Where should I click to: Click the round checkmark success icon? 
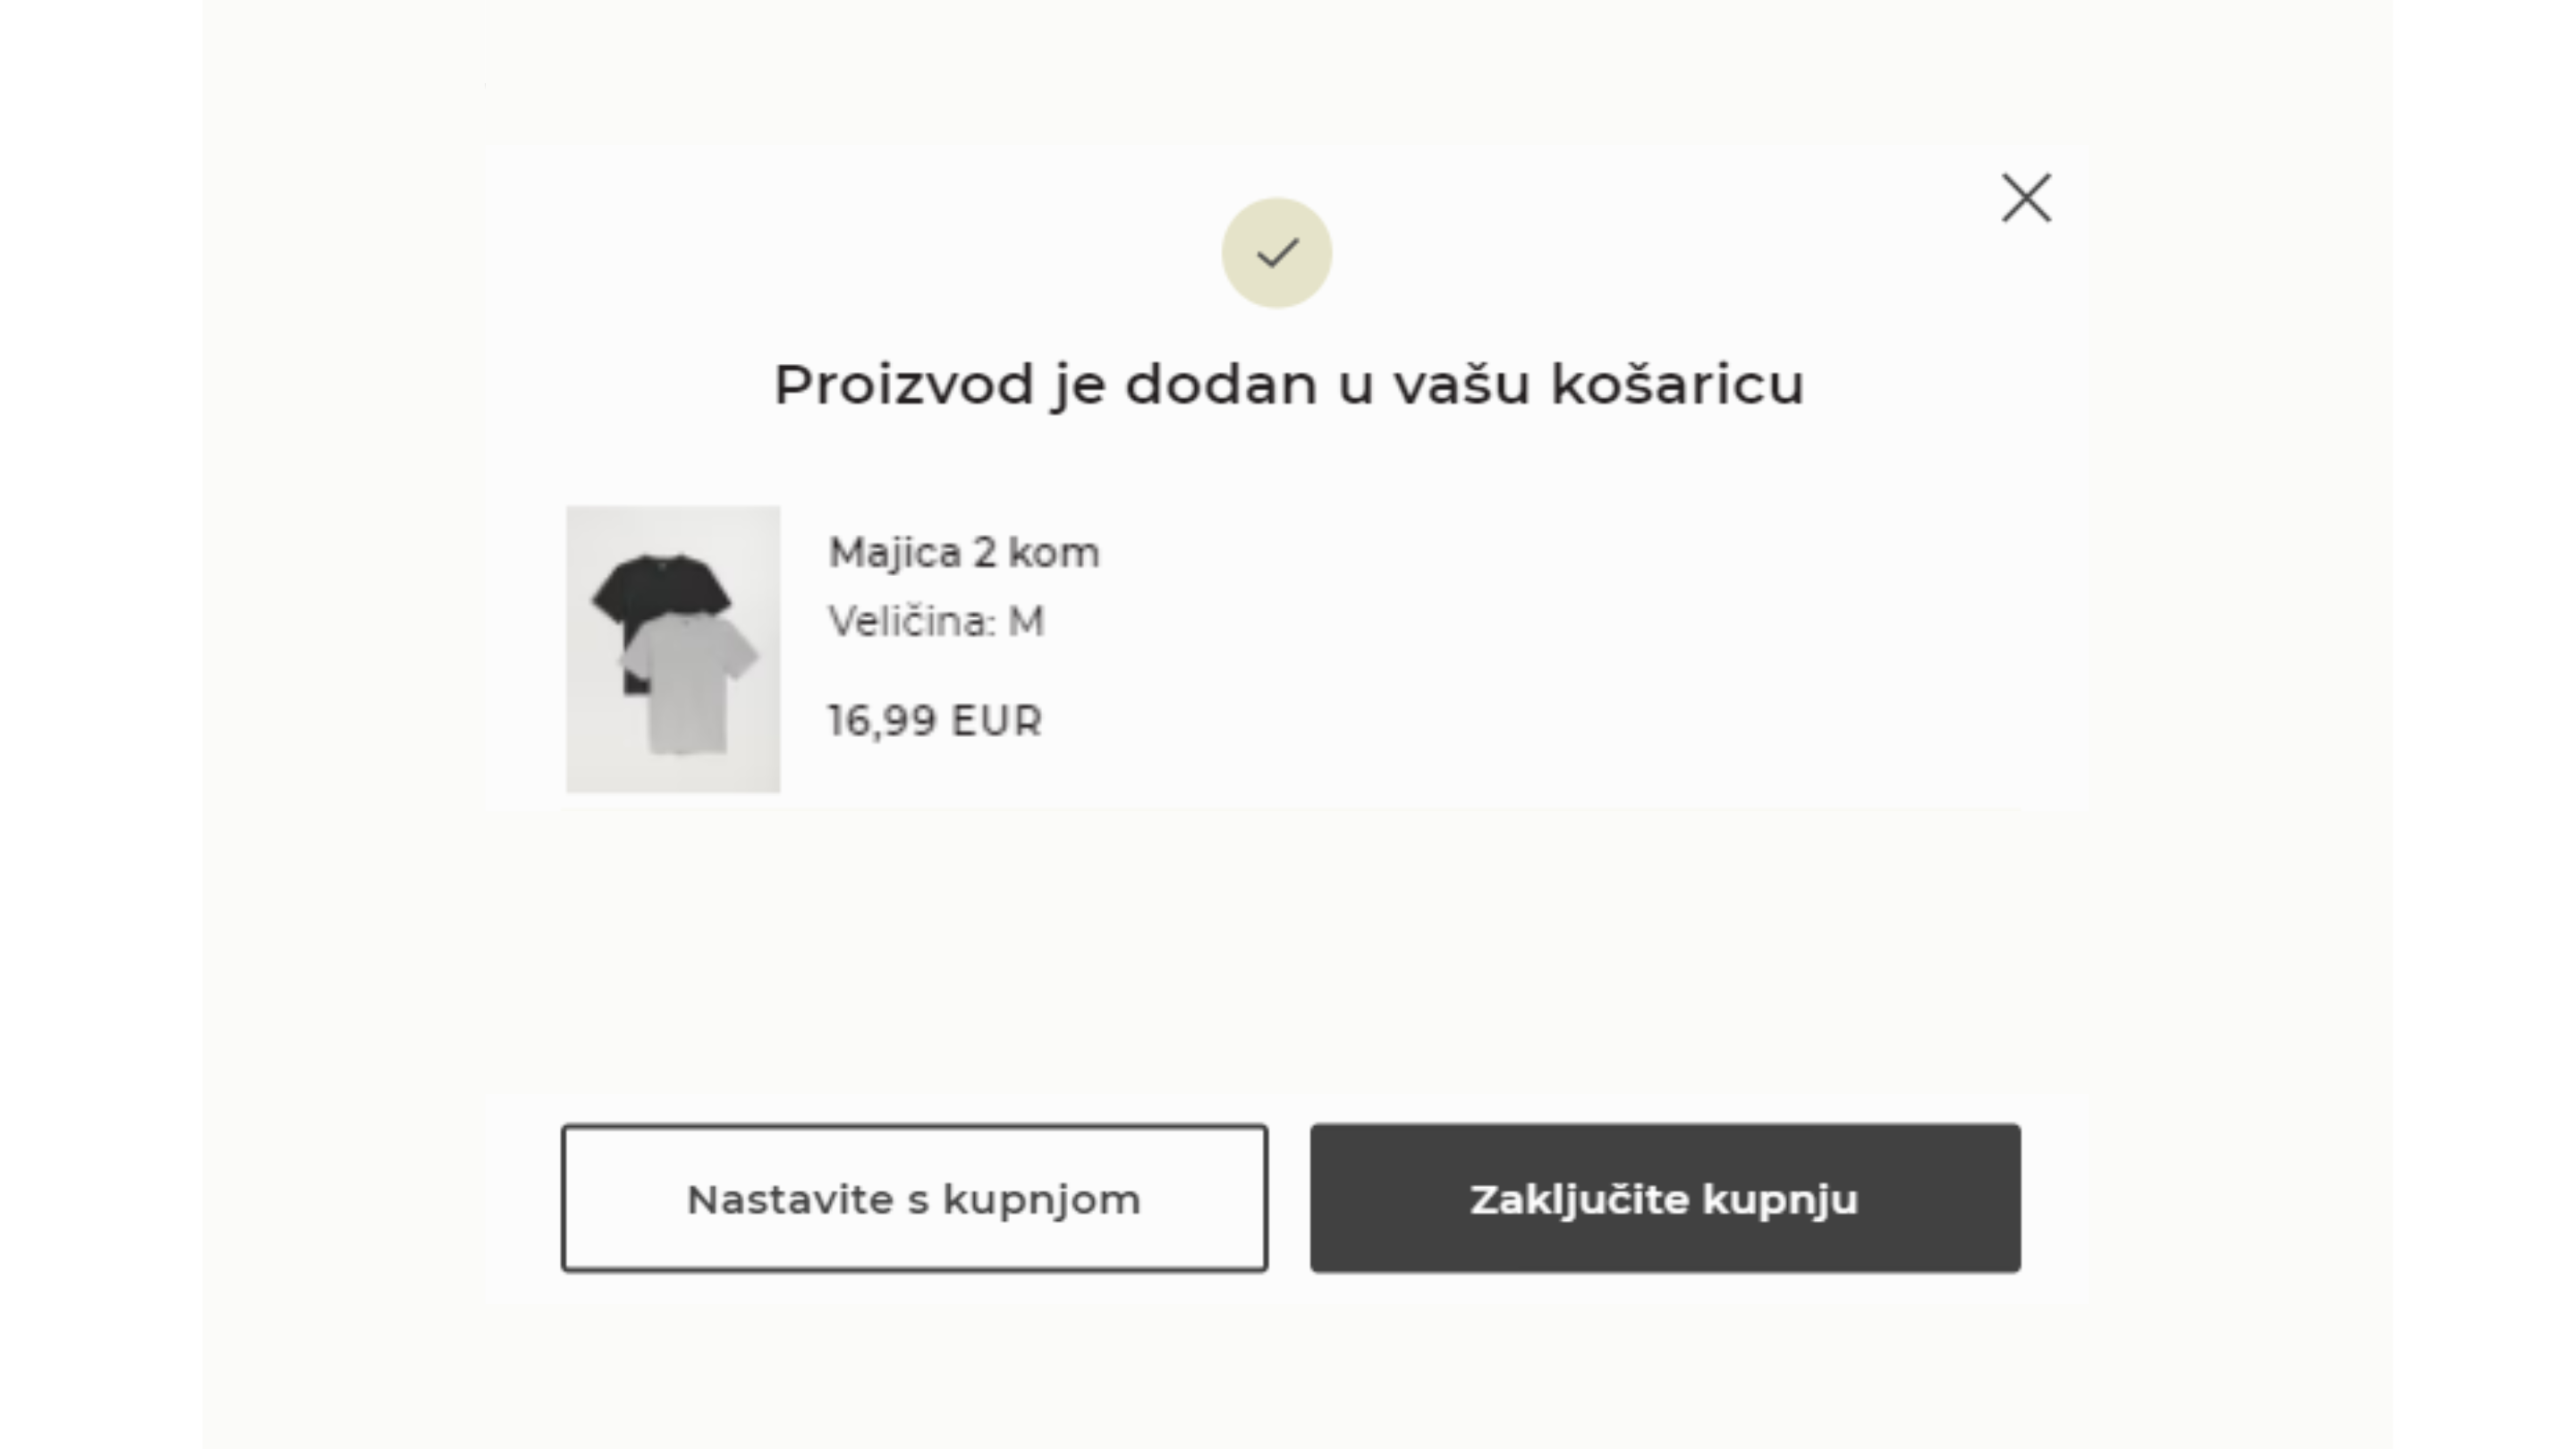click(x=1276, y=253)
